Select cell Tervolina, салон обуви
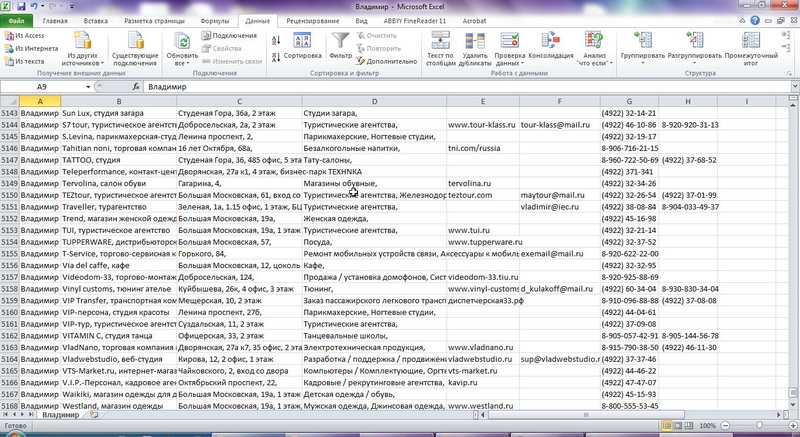This screenshot has width=800, height=437. [119, 184]
